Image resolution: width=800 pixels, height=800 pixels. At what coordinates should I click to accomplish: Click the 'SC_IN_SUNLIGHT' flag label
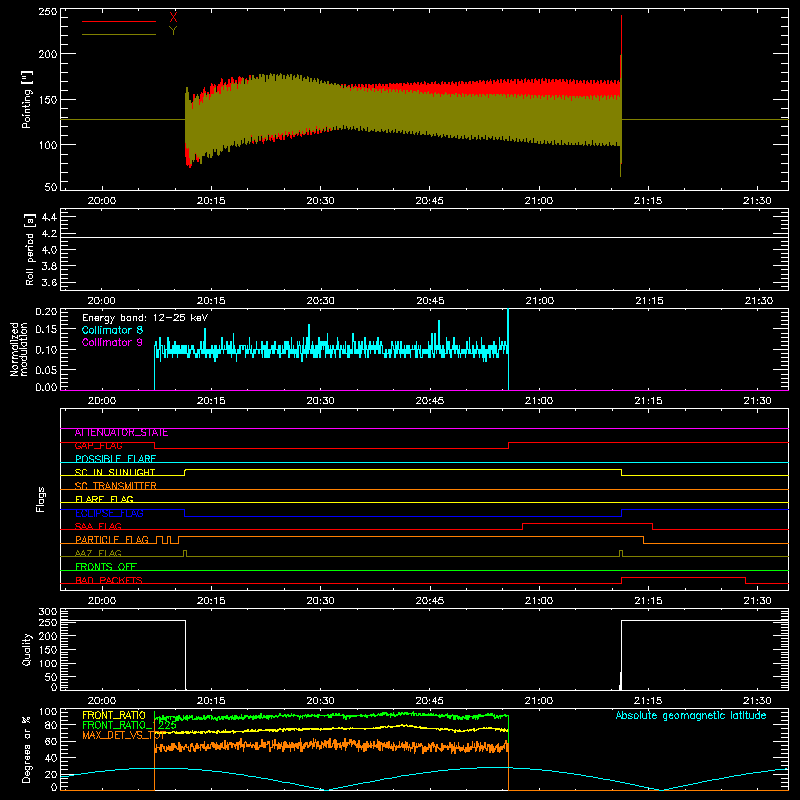tap(115, 472)
